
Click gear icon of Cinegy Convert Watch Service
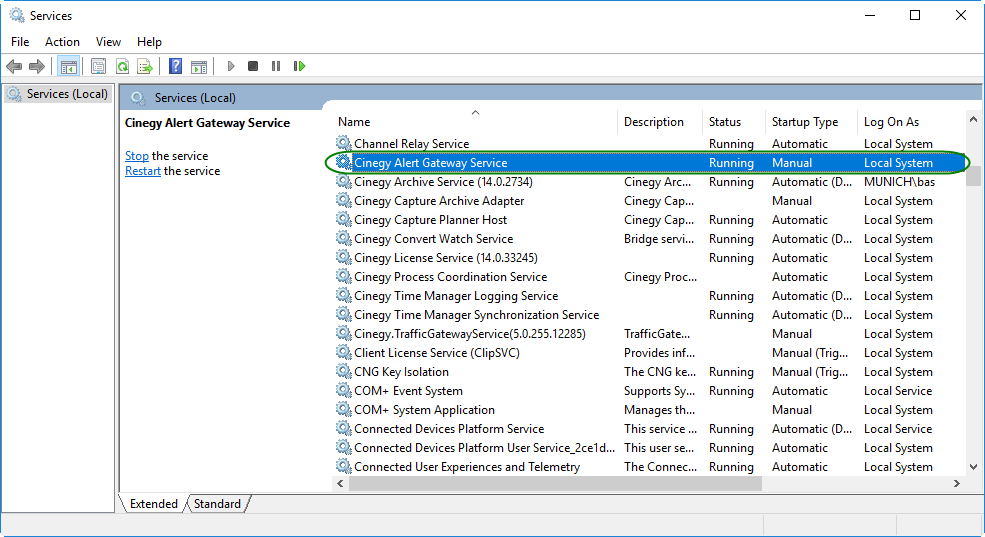point(344,239)
